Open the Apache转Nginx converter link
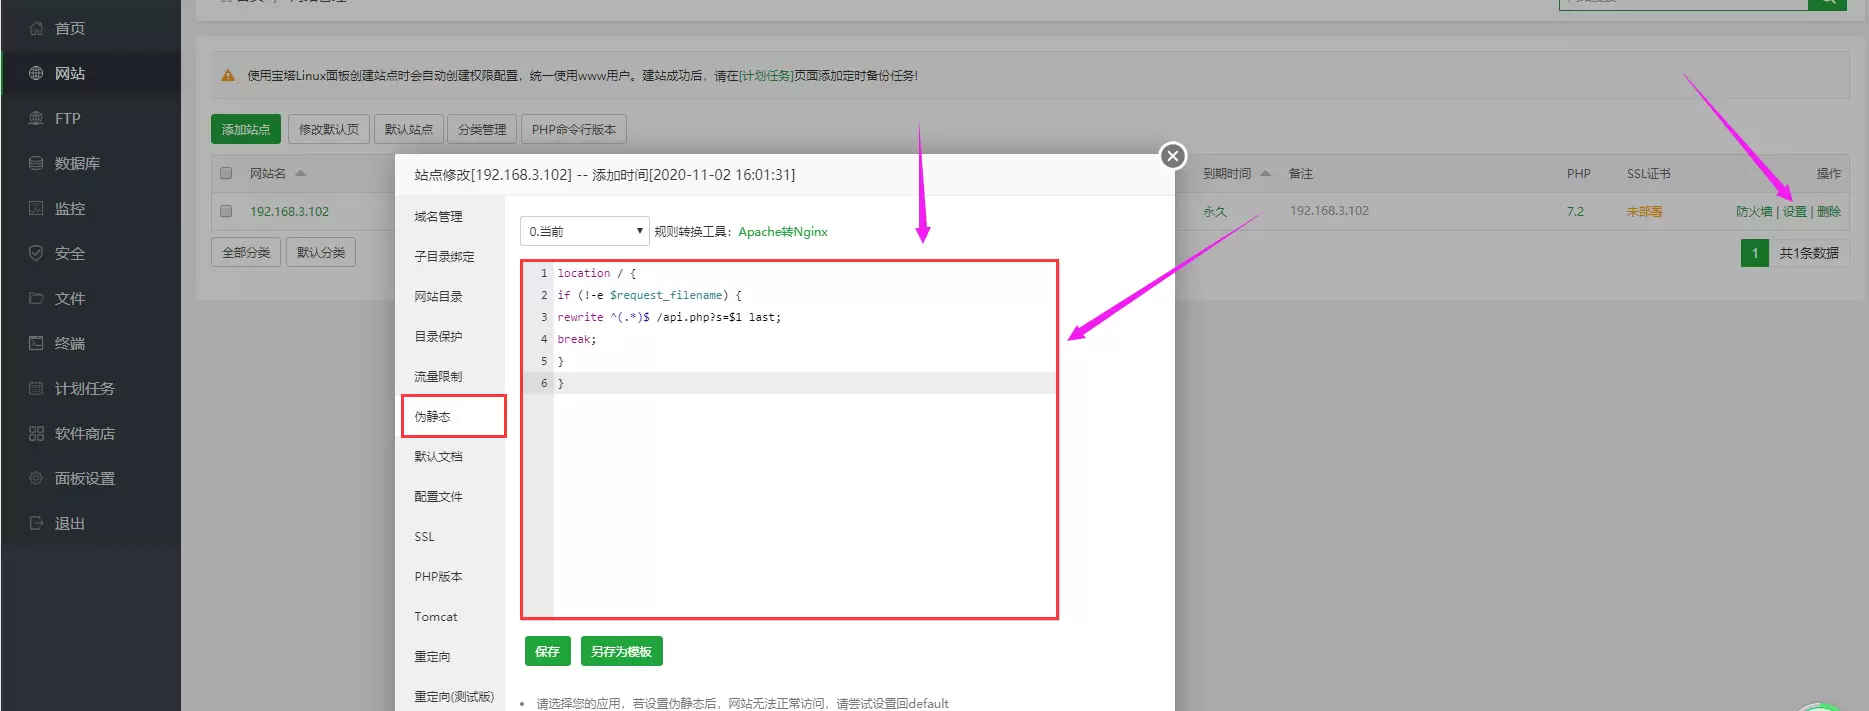This screenshot has height=711, width=1869. 782,231
